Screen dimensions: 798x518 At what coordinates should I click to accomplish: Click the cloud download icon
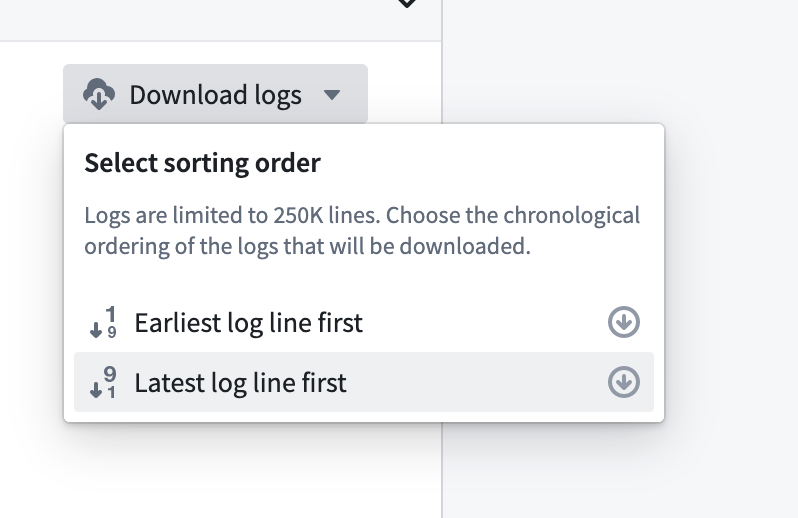[98, 95]
